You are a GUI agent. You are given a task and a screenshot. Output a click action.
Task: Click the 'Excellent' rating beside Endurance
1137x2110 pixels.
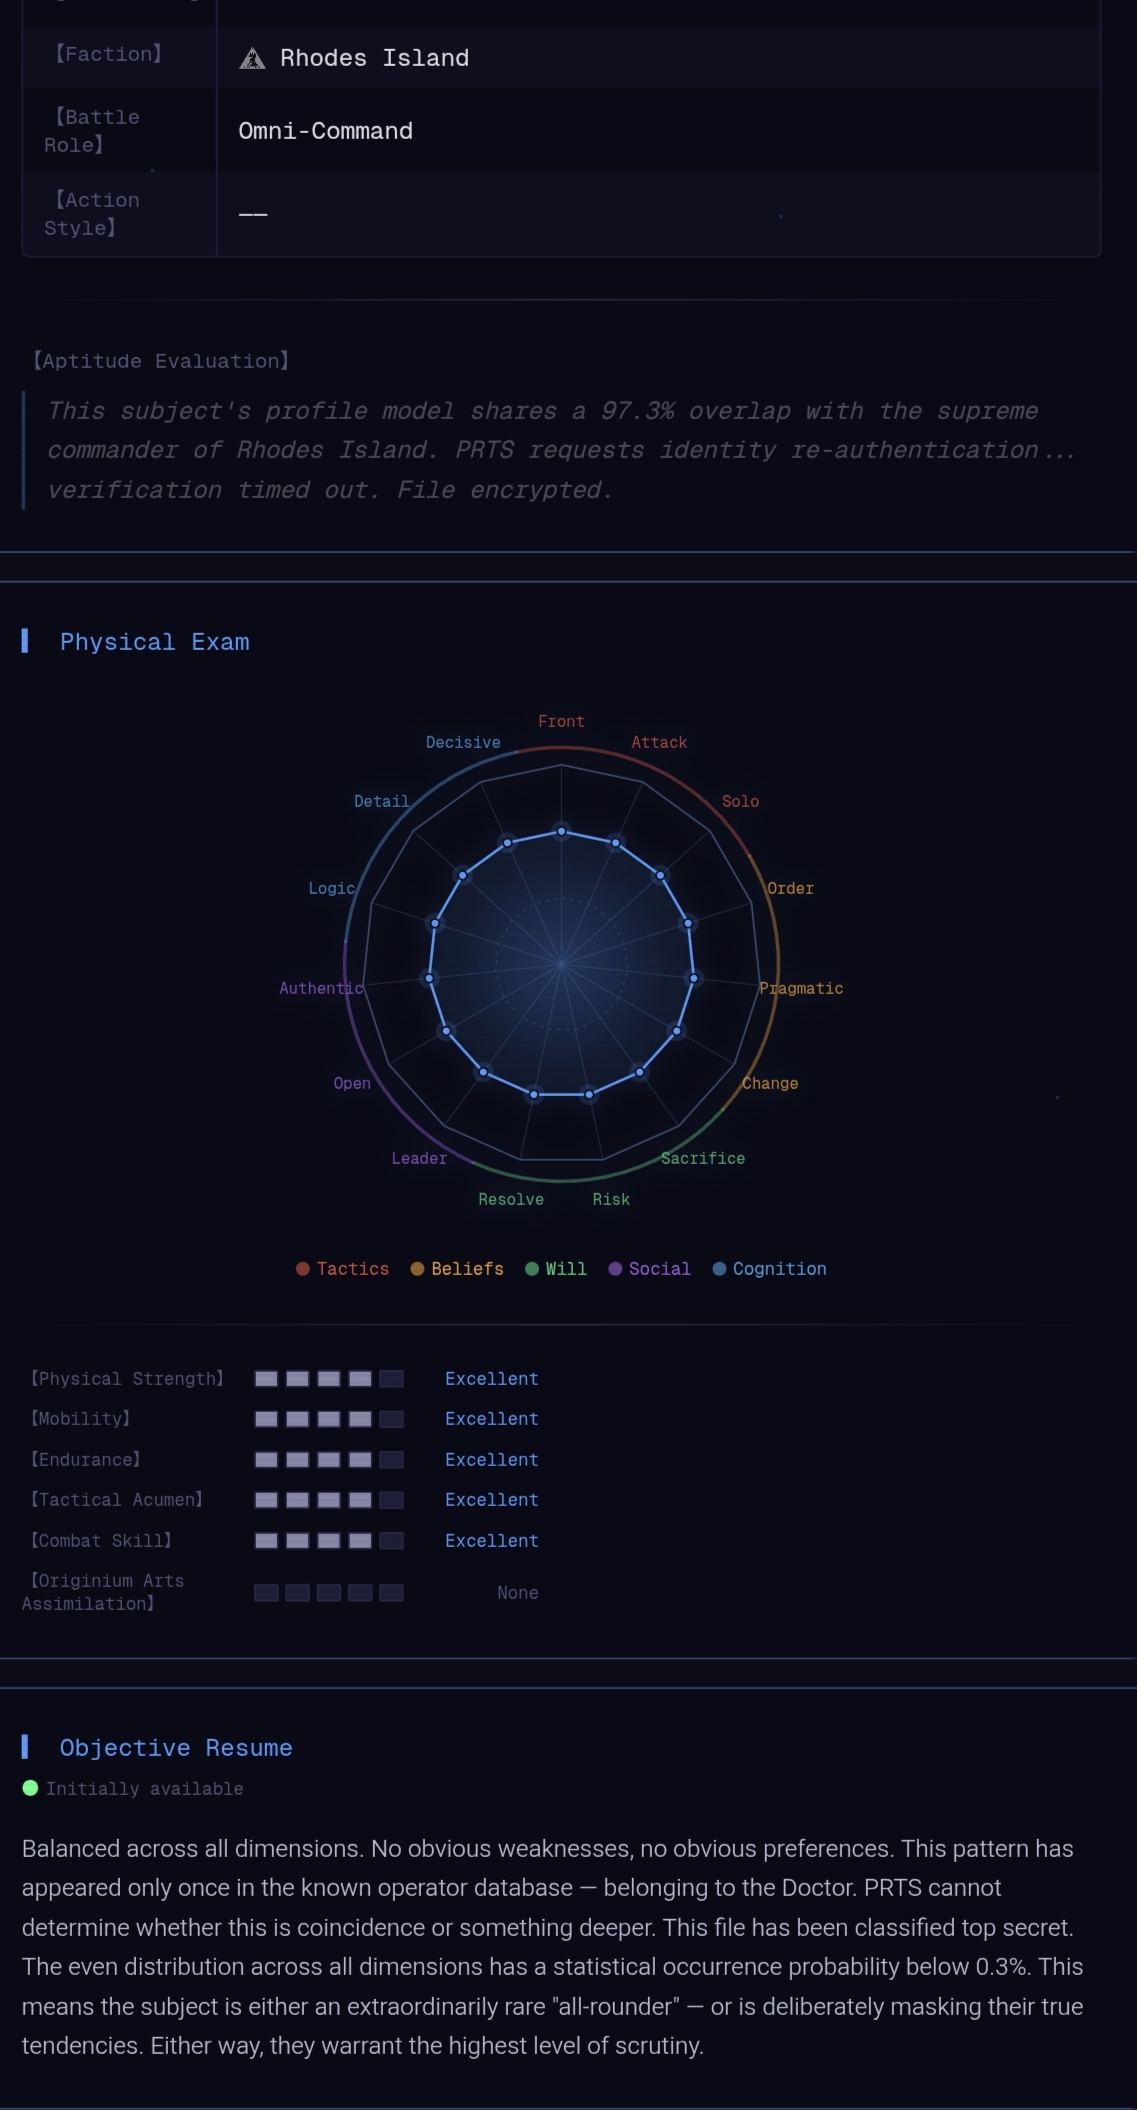492,1460
